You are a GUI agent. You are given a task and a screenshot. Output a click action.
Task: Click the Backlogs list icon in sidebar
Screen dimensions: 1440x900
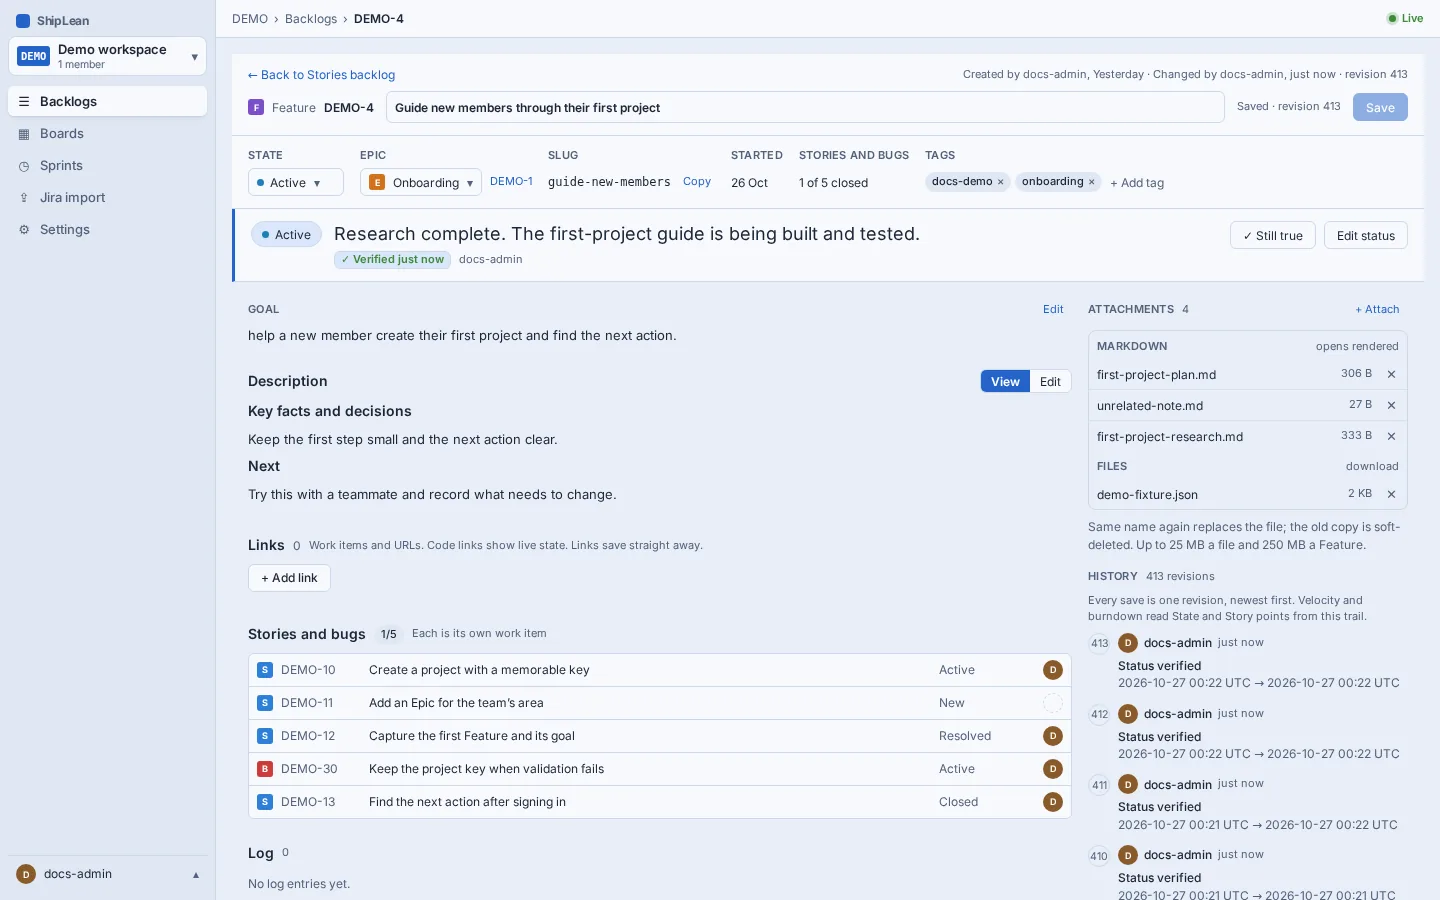[24, 102]
